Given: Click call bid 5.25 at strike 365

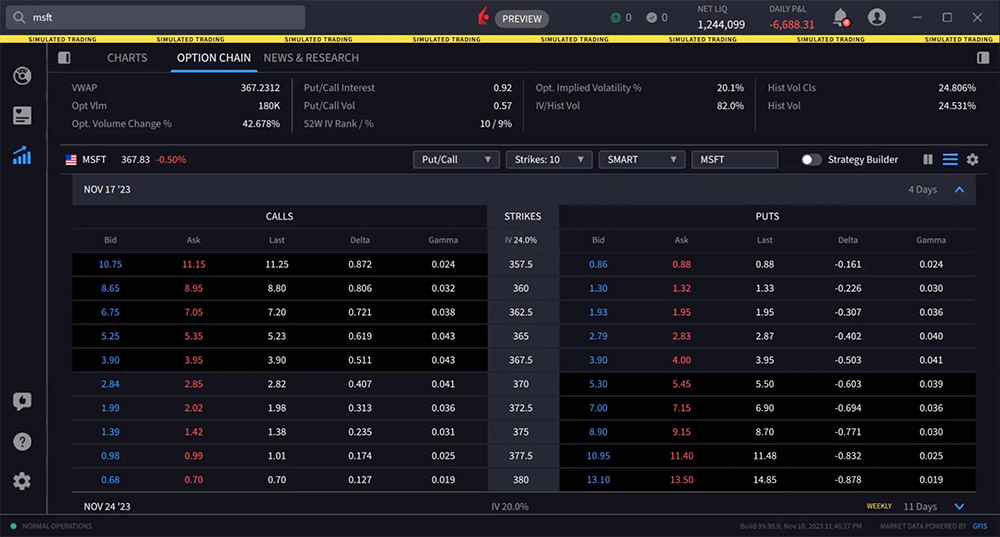Looking at the screenshot, I should point(110,336).
